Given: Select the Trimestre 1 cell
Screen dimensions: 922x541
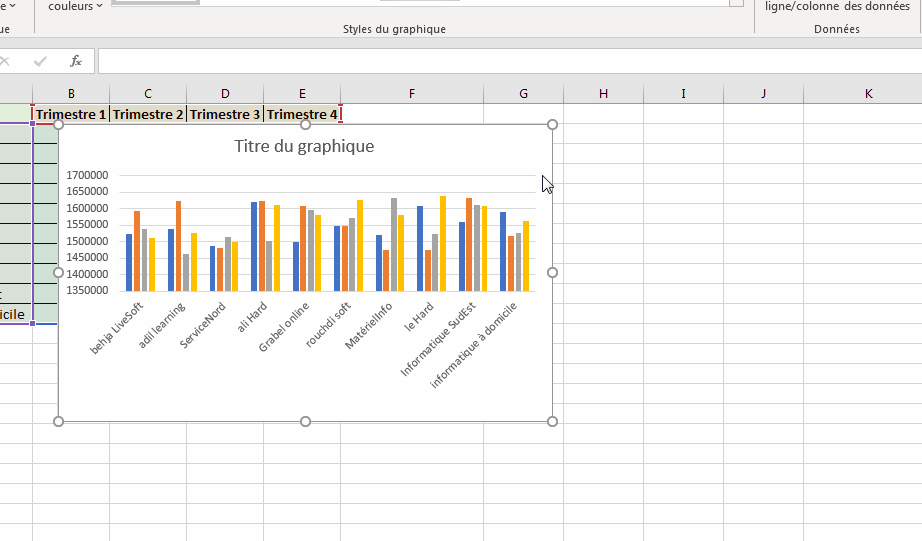Looking at the screenshot, I should point(71,114).
